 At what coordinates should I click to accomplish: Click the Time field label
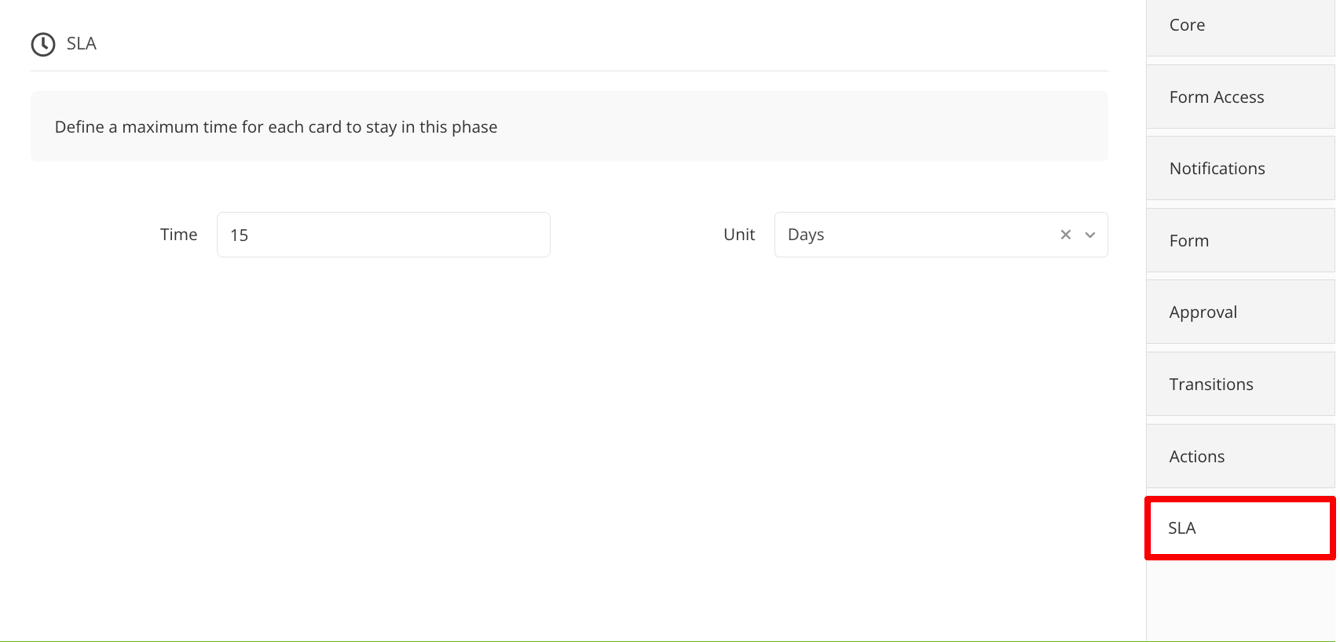[x=178, y=235]
